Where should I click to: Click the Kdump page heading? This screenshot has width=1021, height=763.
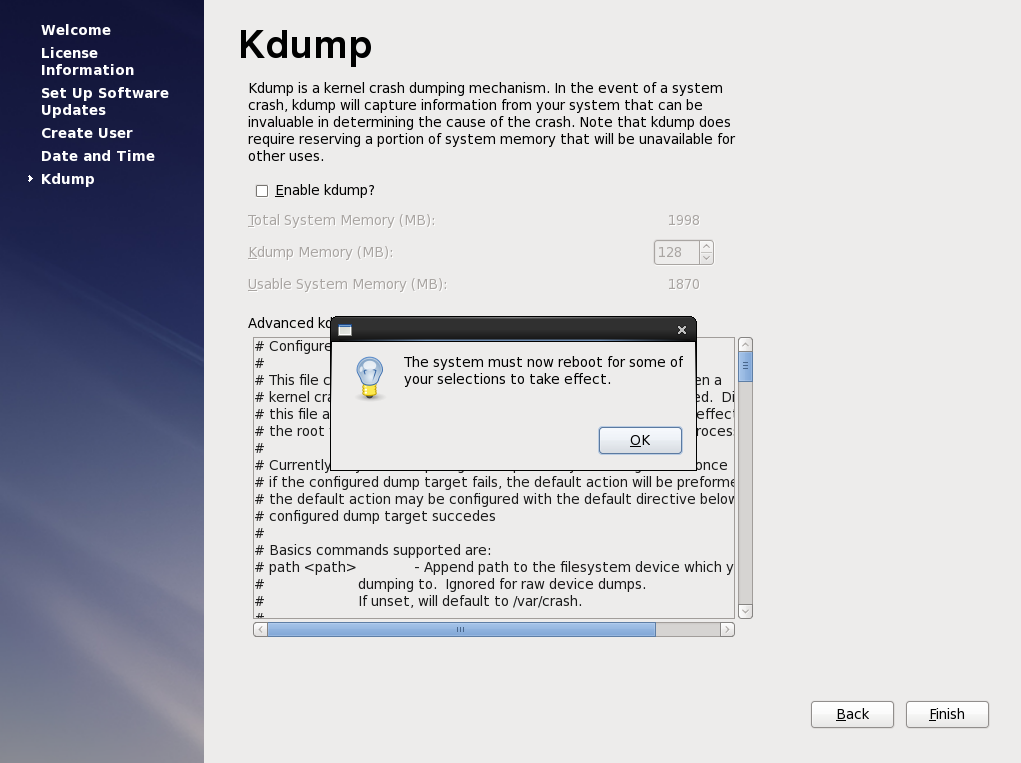(305, 45)
